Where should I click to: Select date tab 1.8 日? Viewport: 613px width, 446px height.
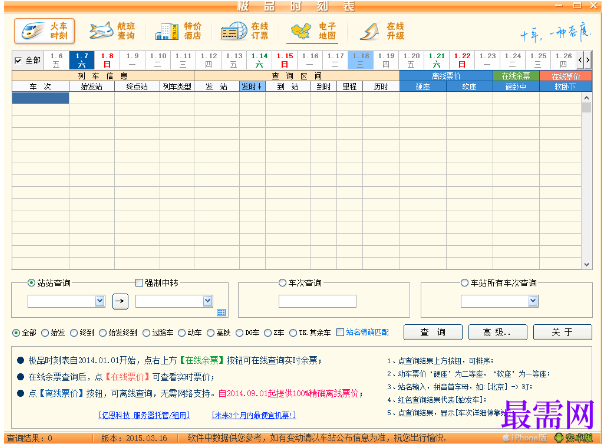point(107,60)
